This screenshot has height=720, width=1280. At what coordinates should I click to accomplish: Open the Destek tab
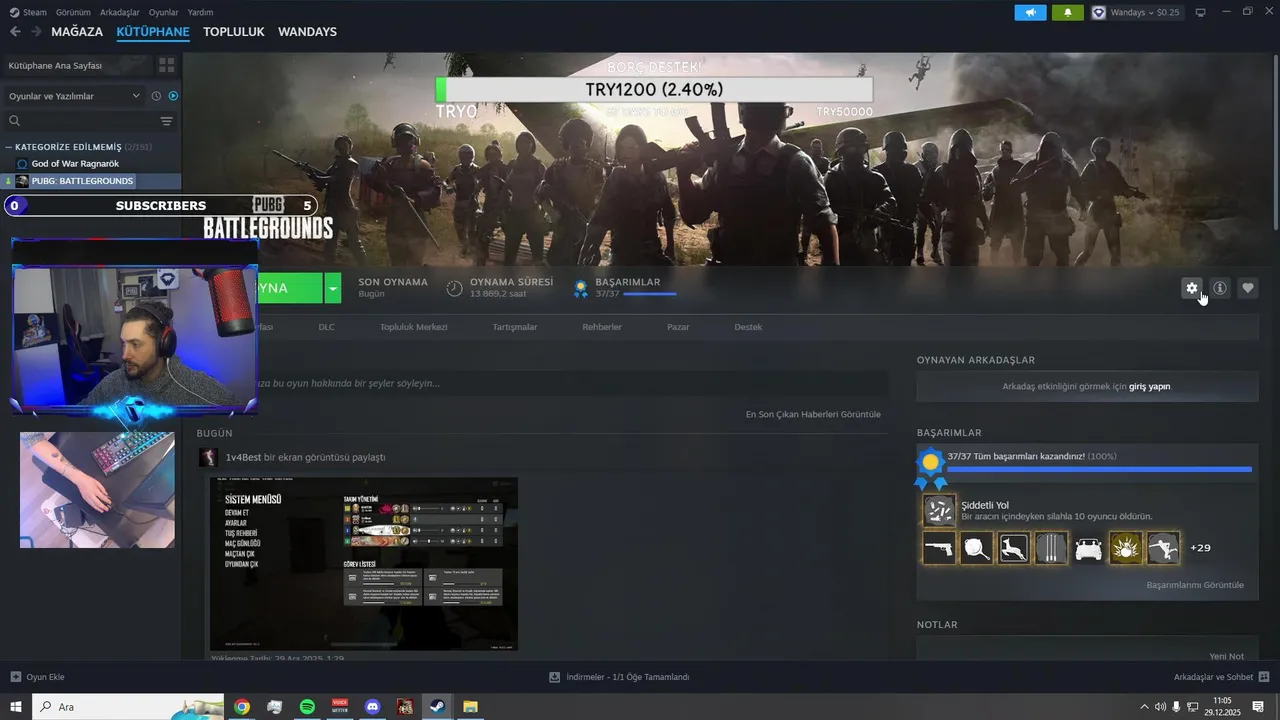point(748,327)
